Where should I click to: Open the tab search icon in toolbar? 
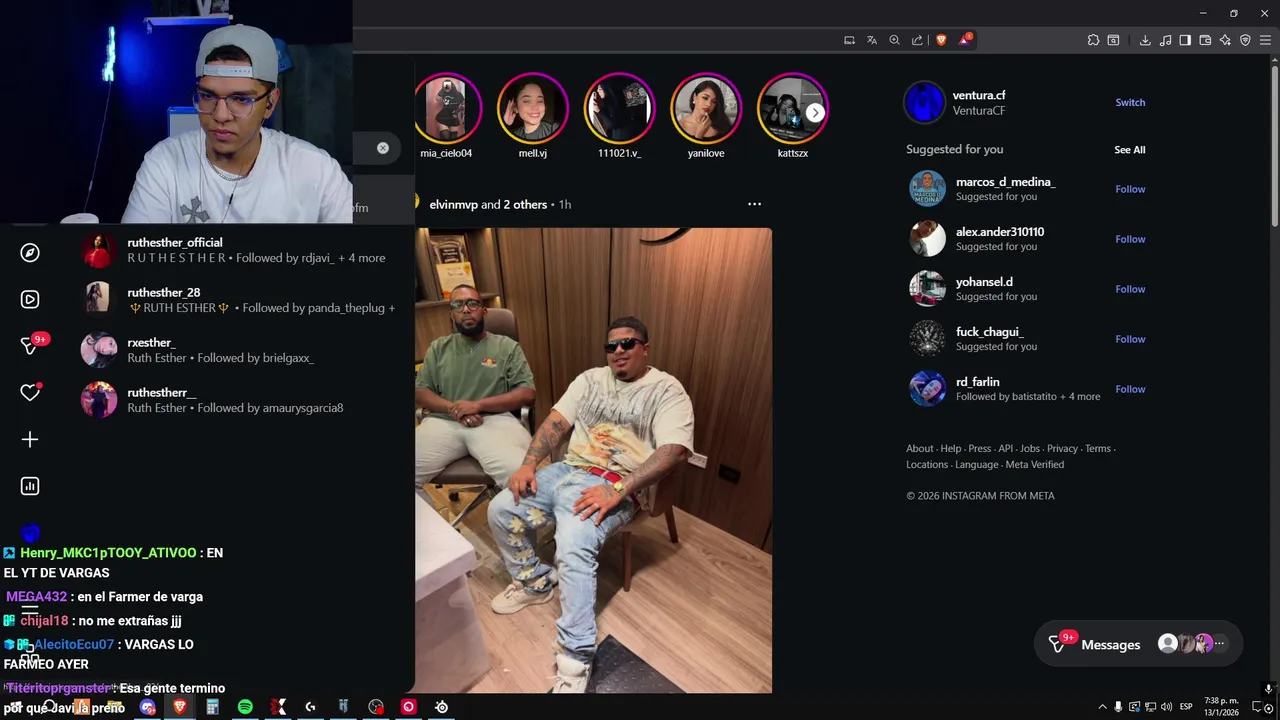coord(1113,40)
